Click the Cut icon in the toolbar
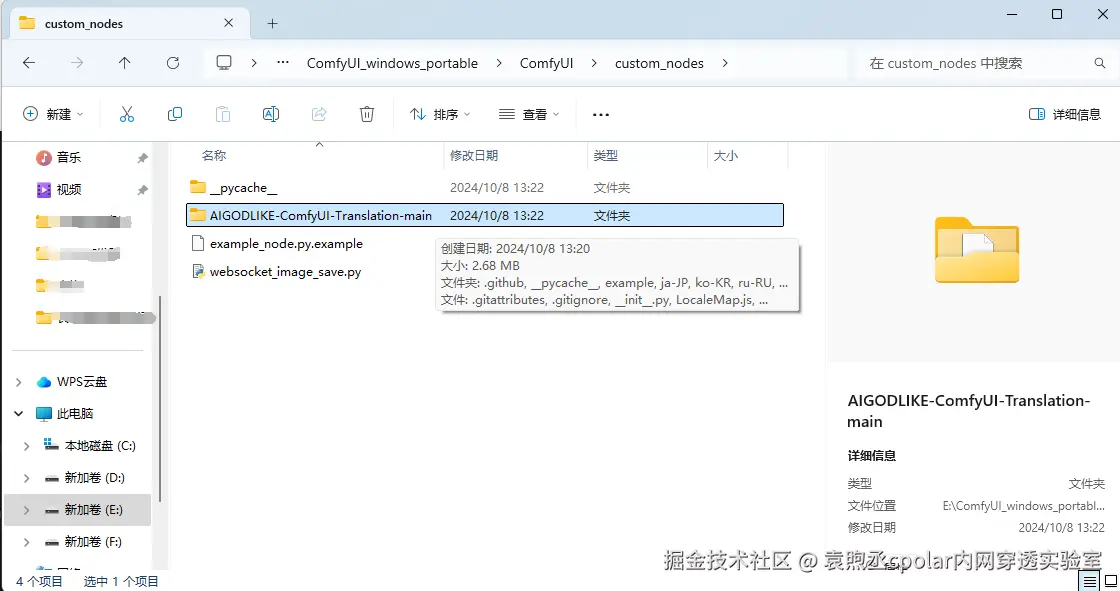1120x591 pixels. [x=127, y=113]
